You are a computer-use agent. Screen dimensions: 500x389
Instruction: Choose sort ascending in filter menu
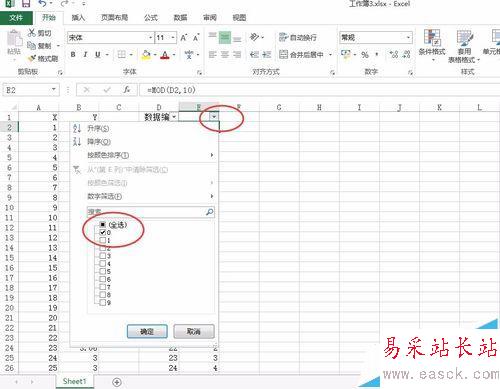point(144,128)
